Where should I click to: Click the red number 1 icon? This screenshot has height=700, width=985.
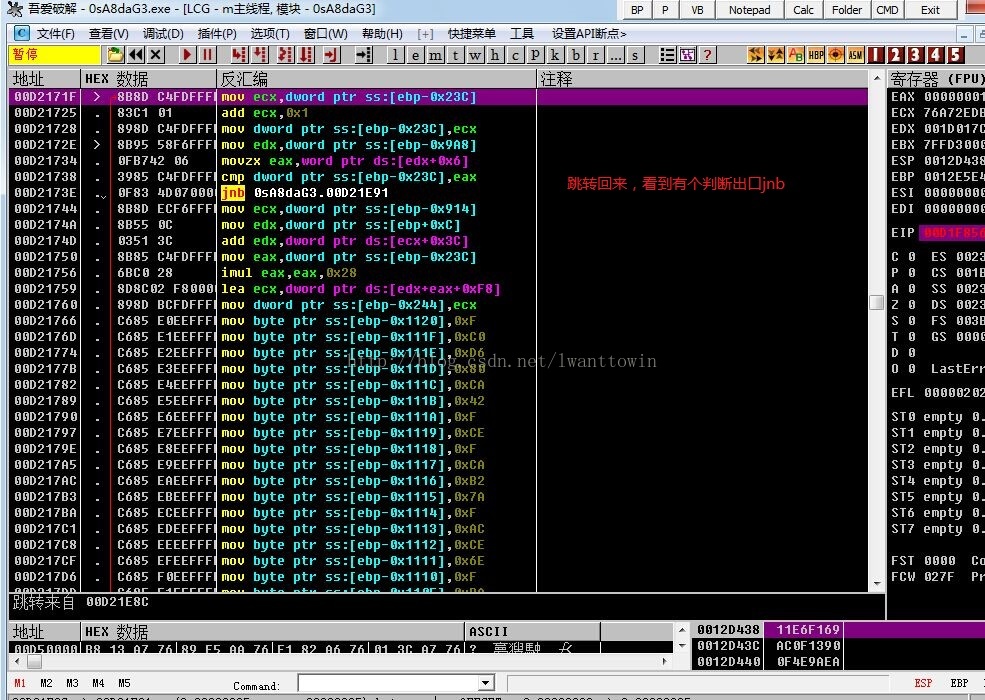coord(876,55)
